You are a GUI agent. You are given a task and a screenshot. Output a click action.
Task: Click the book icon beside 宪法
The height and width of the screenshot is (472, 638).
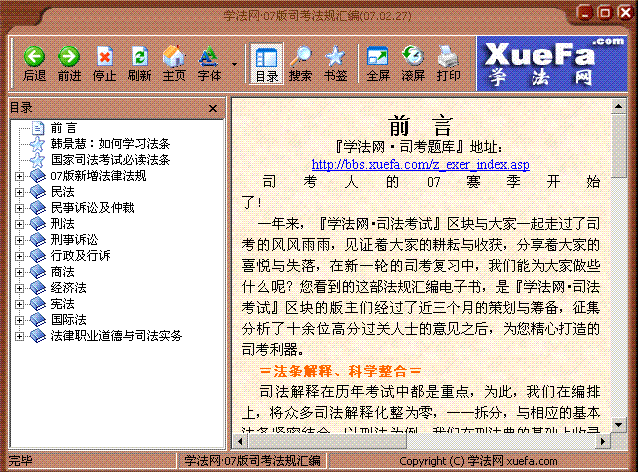(x=38, y=304)
